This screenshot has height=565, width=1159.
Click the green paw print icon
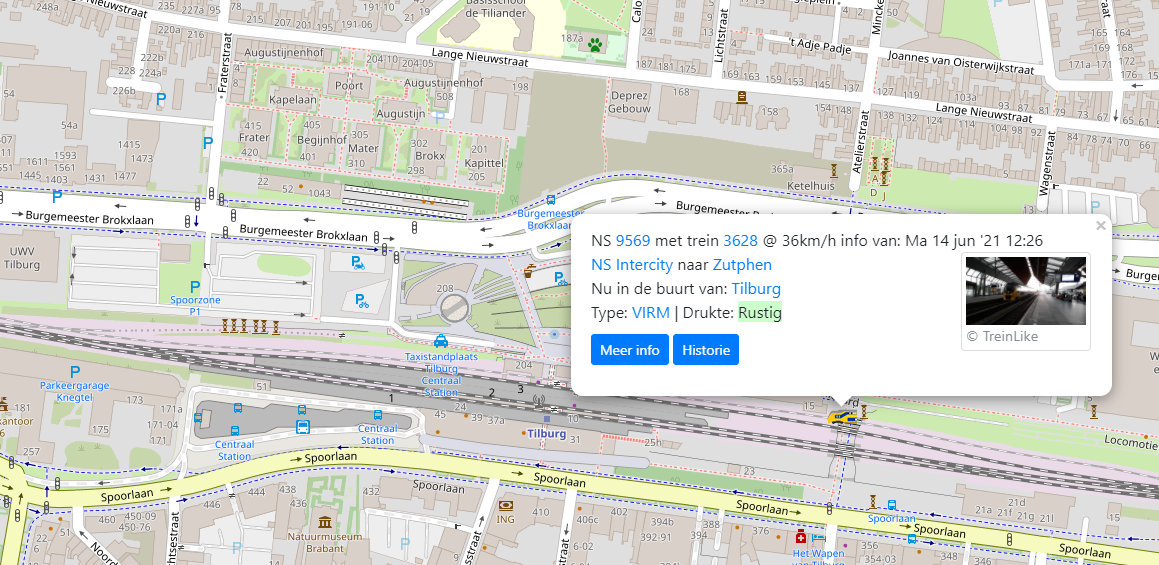pos(596,44)
